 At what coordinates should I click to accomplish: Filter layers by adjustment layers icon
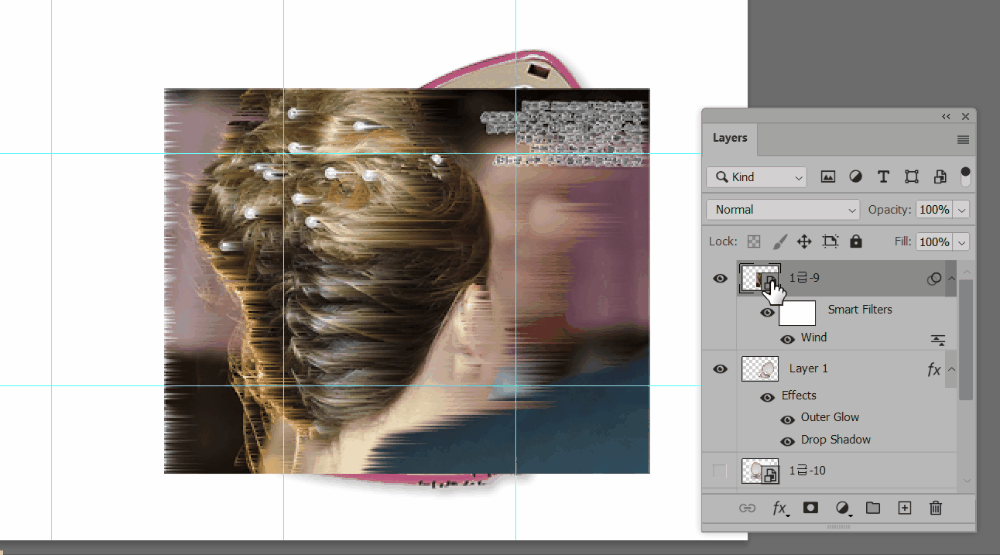[x=855, y=177]
